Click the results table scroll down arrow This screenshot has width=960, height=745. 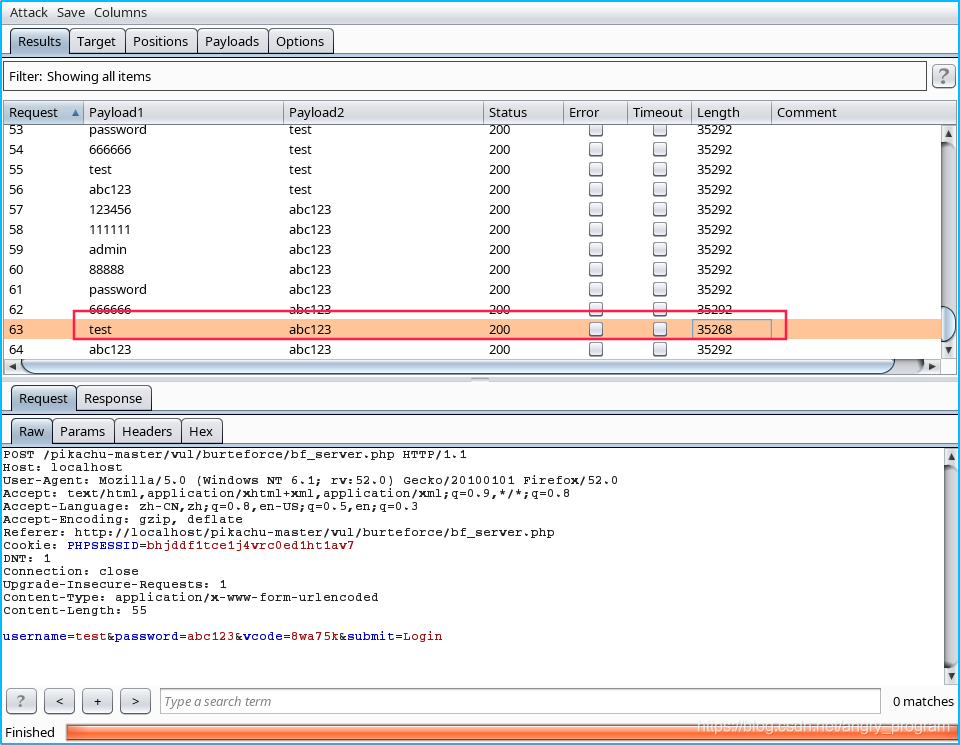point(948,351)
